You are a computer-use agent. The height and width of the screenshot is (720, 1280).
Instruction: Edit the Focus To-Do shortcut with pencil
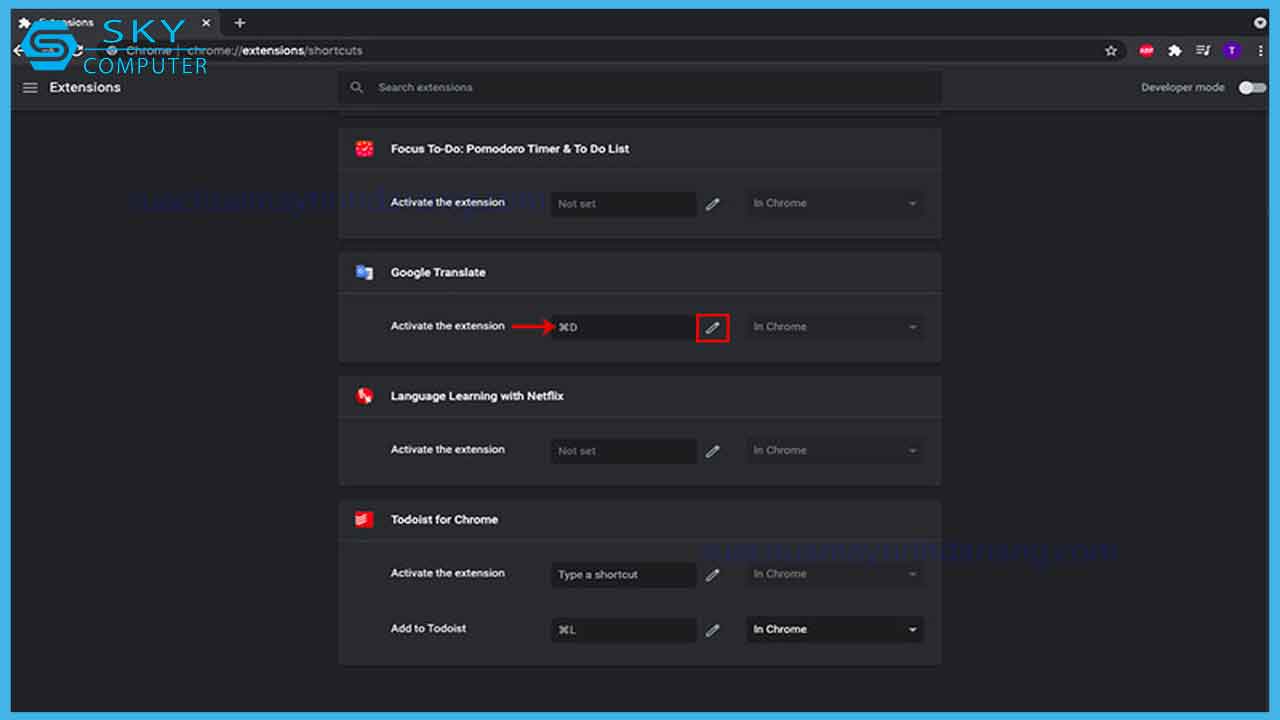pyautogui.click(x=712, y=204)
